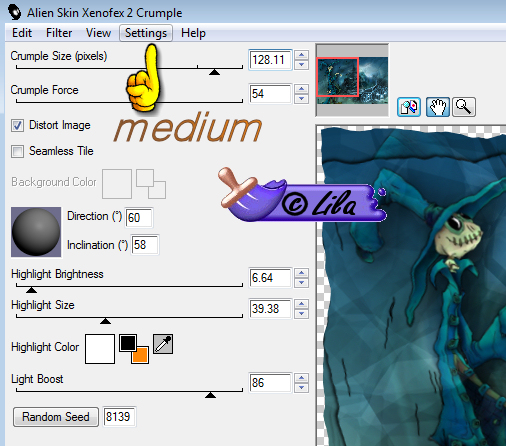Viewport: 506px width, 446px height.
Task: Open the Settings menu
Action: pos(146,33)
